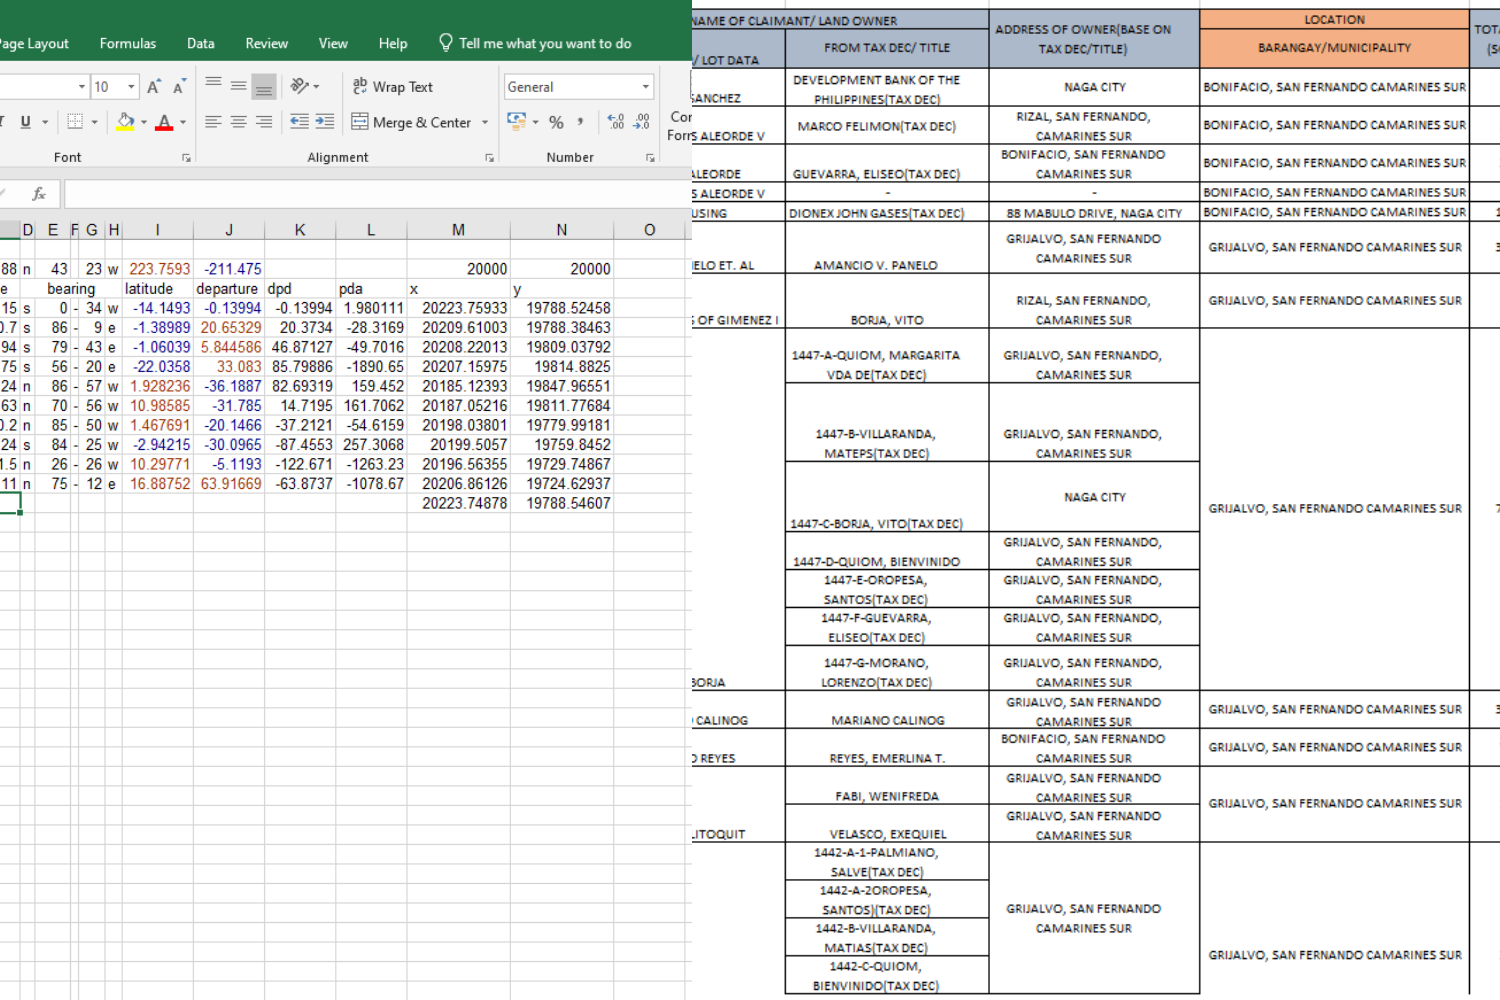Open the Formulas ribbon tab
1500x1000 pixels.
(128, 43)
